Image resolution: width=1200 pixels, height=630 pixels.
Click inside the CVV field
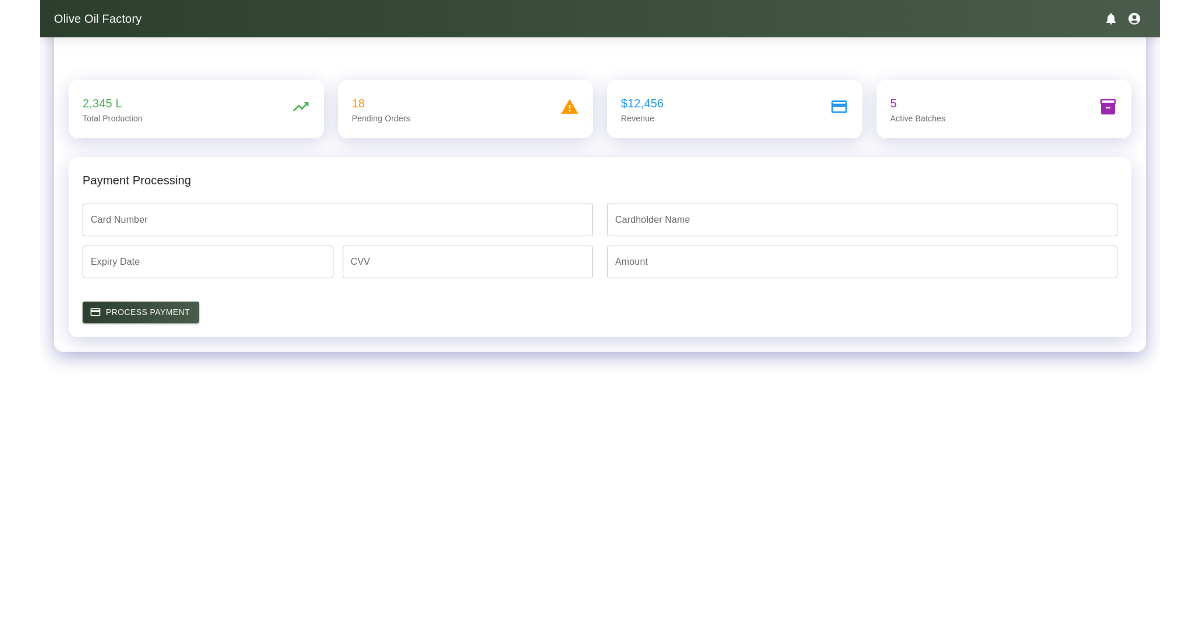coord(467,261)
